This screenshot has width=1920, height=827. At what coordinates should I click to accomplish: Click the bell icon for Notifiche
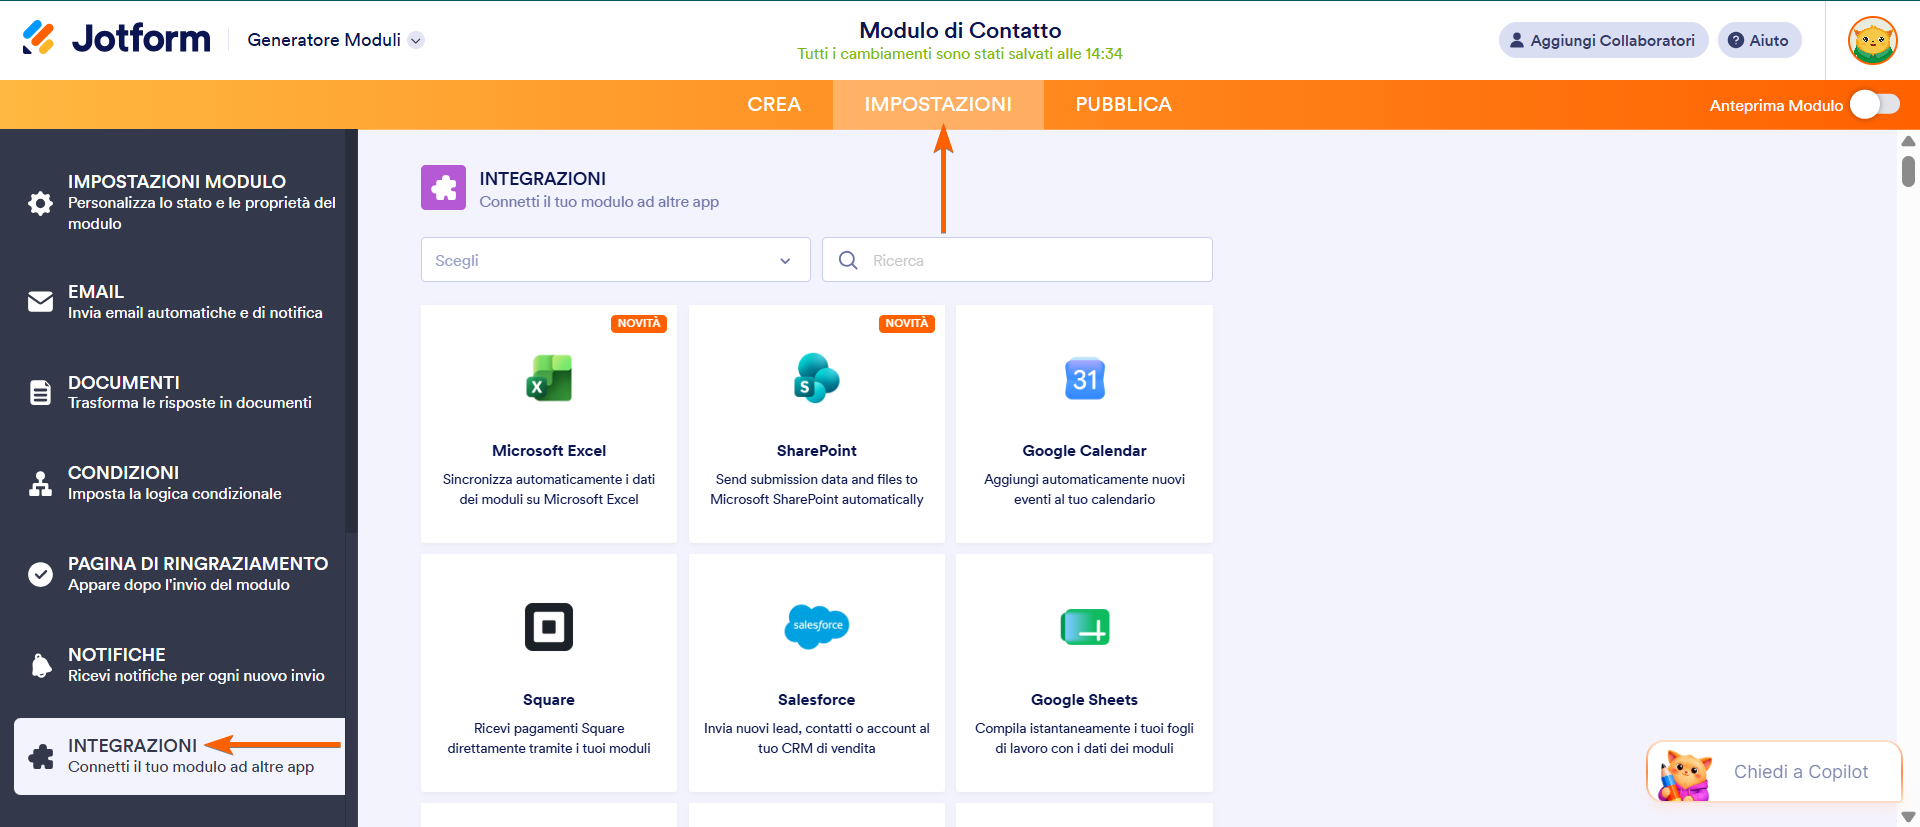coord(40,665)
